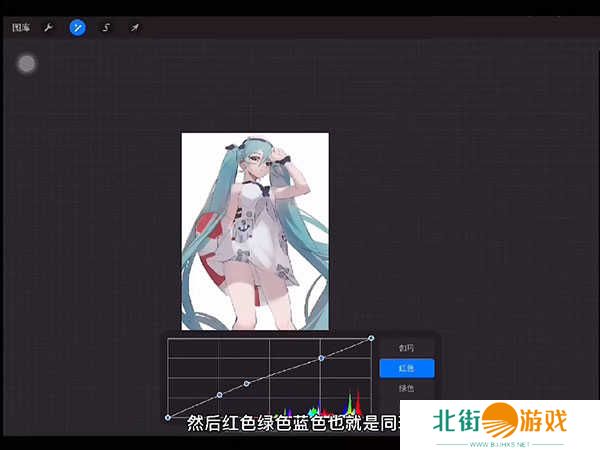600x450 pixels.
Task: Click the white subtitle text
Action: 290,424
